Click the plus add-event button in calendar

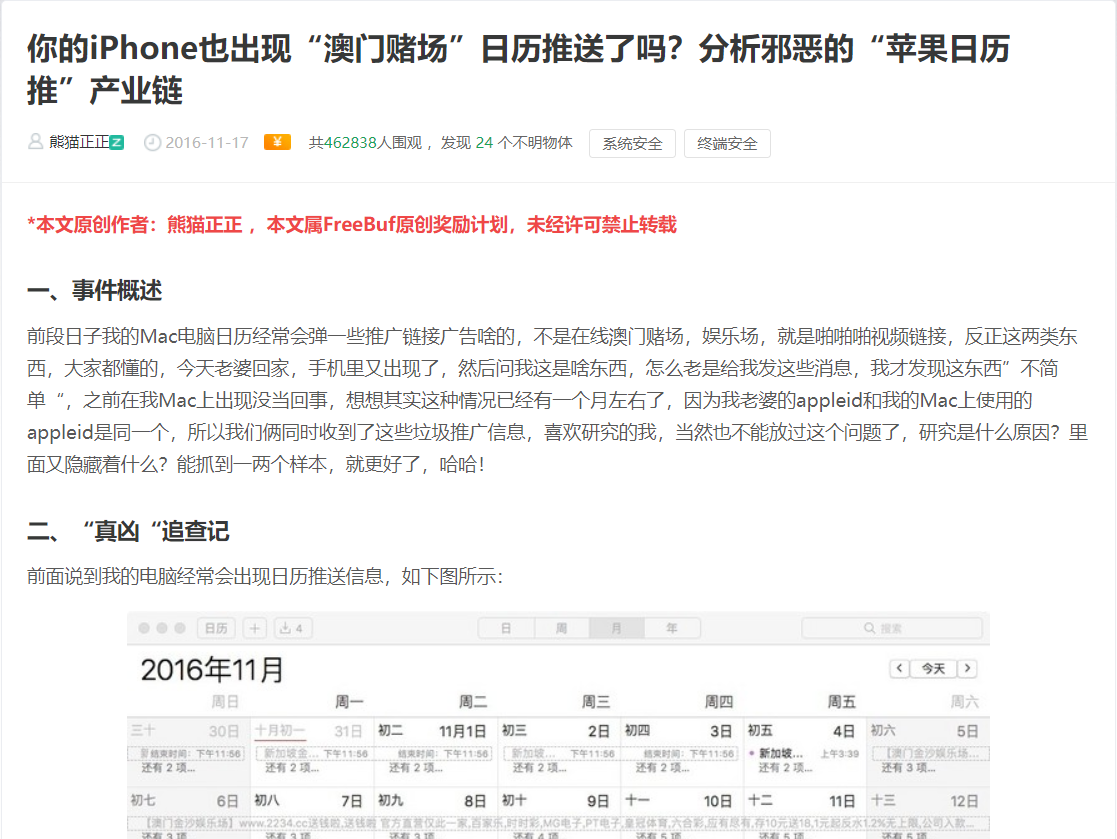(254, 628)
